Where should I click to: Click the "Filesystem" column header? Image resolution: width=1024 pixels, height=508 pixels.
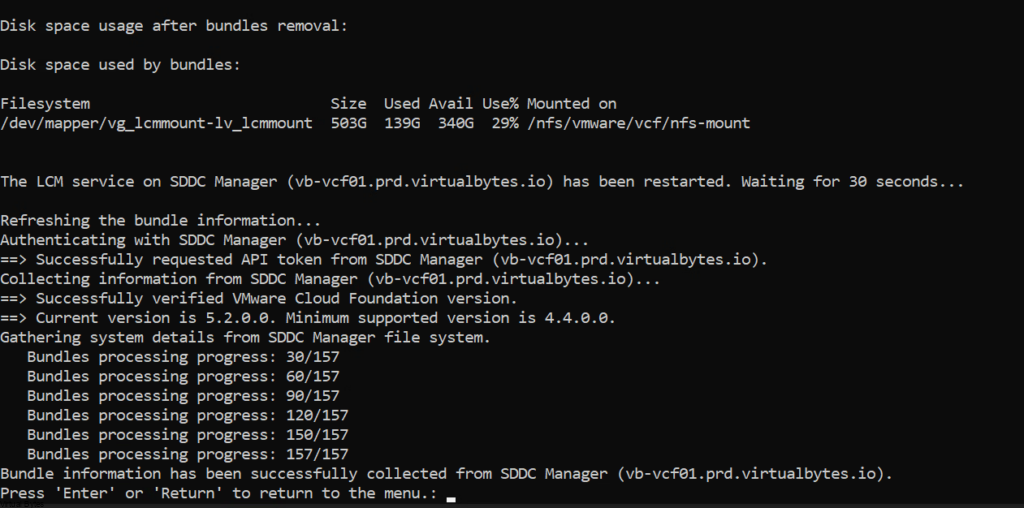tap(45, 104)
